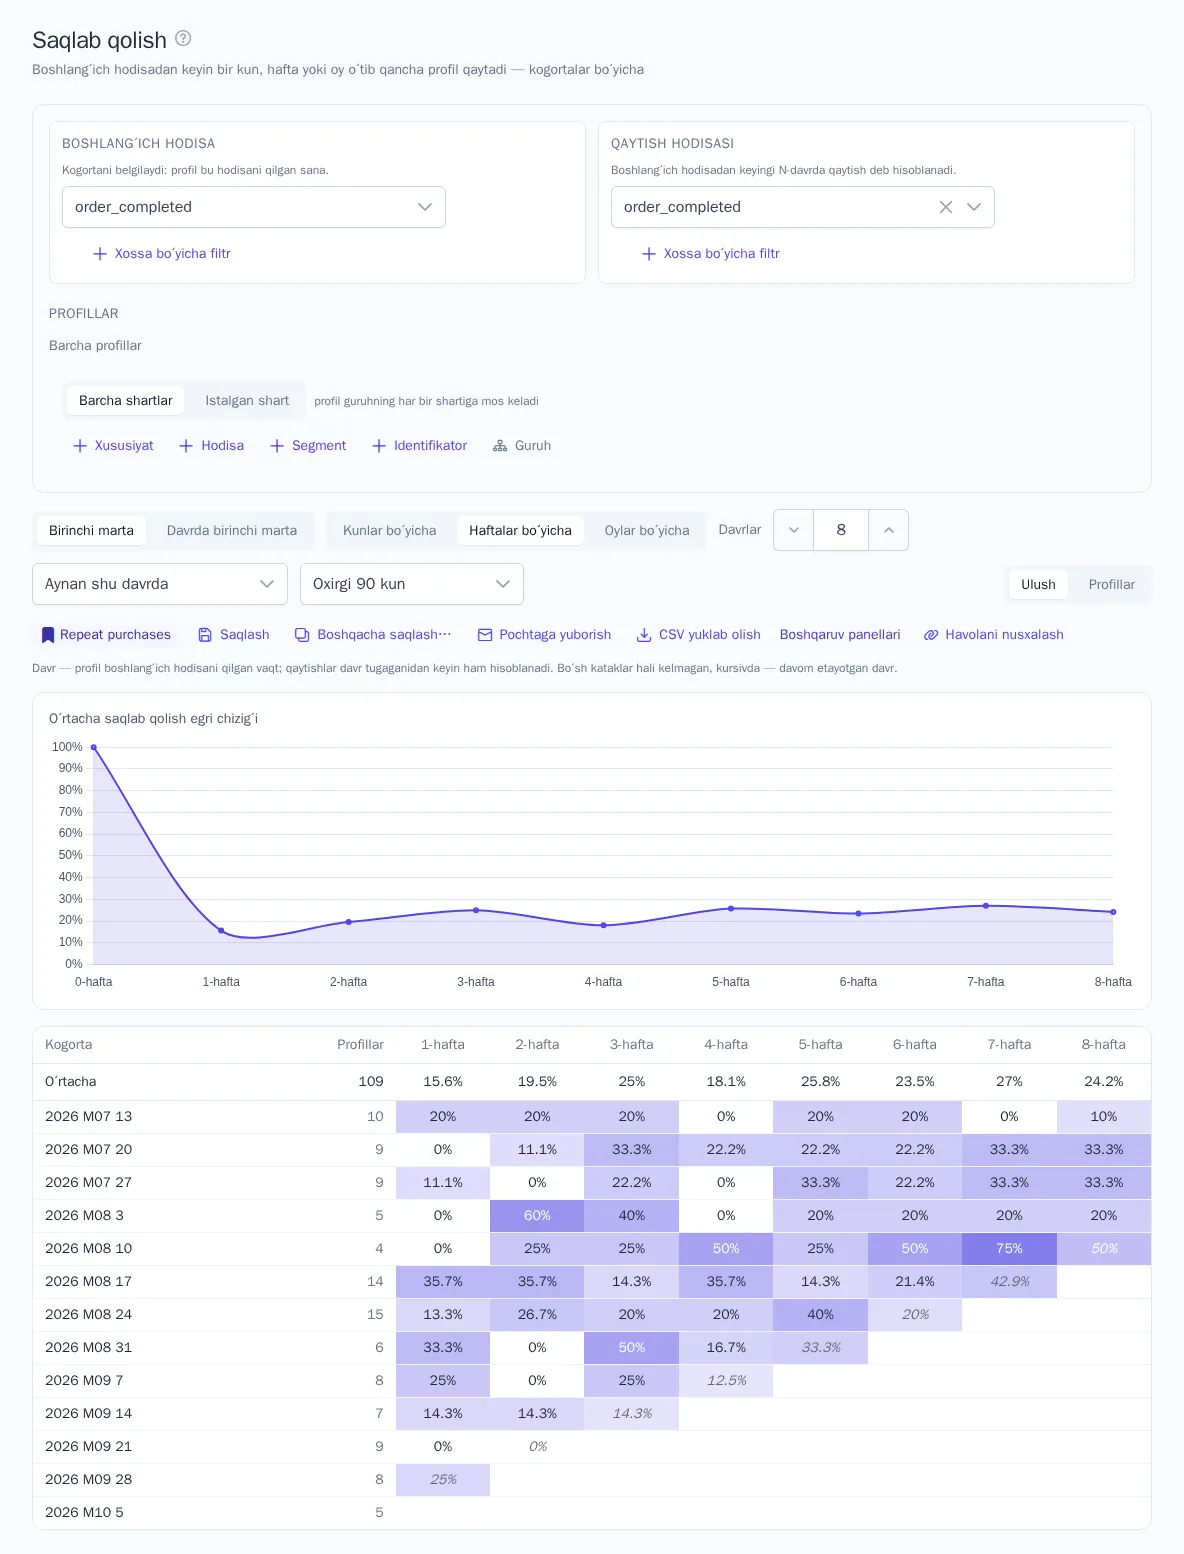Open the start event order_completed dropdown

click(254, 207)
